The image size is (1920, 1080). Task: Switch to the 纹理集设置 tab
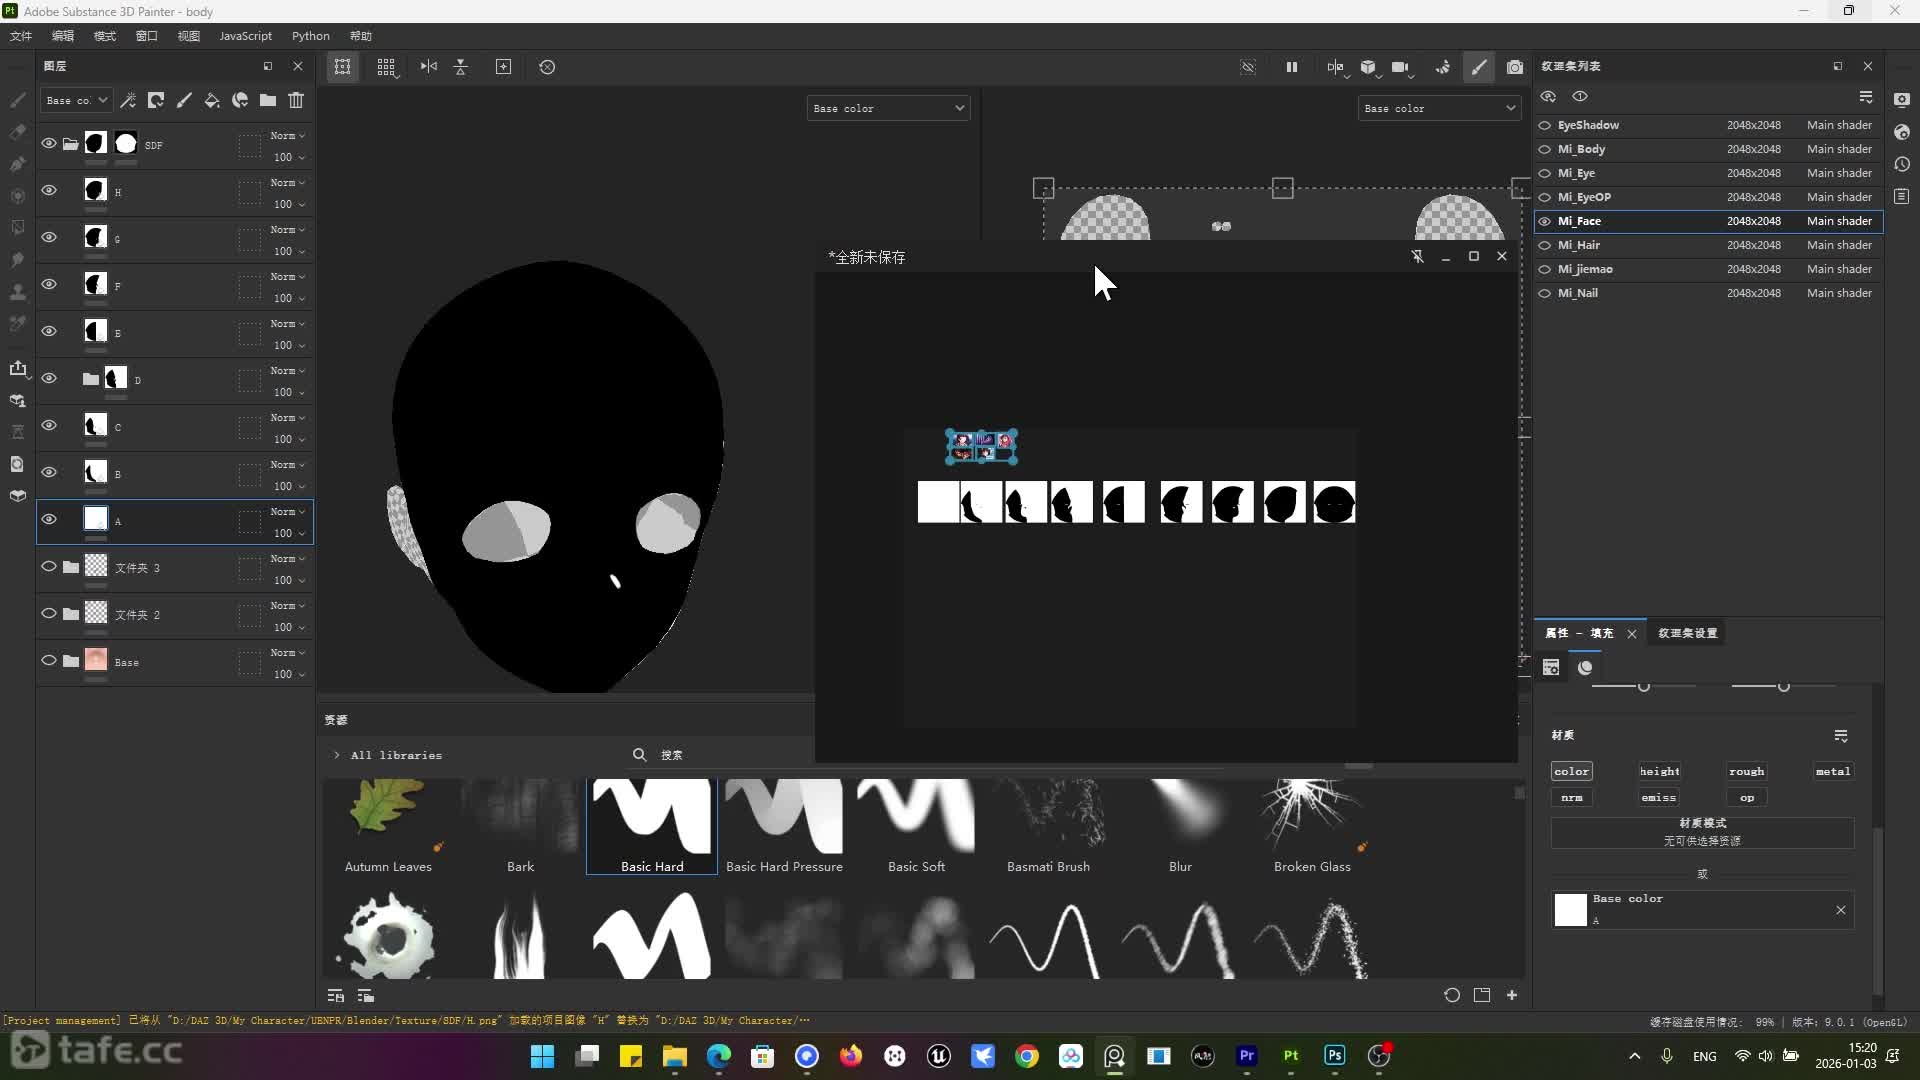click(1687, 633)
